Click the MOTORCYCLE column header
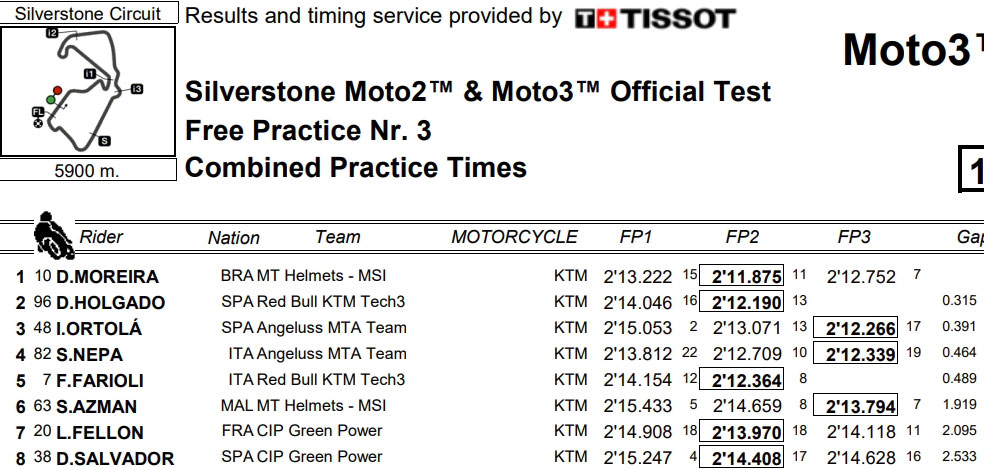The width and height of the screenshot is (984, 470). [514, 237]
